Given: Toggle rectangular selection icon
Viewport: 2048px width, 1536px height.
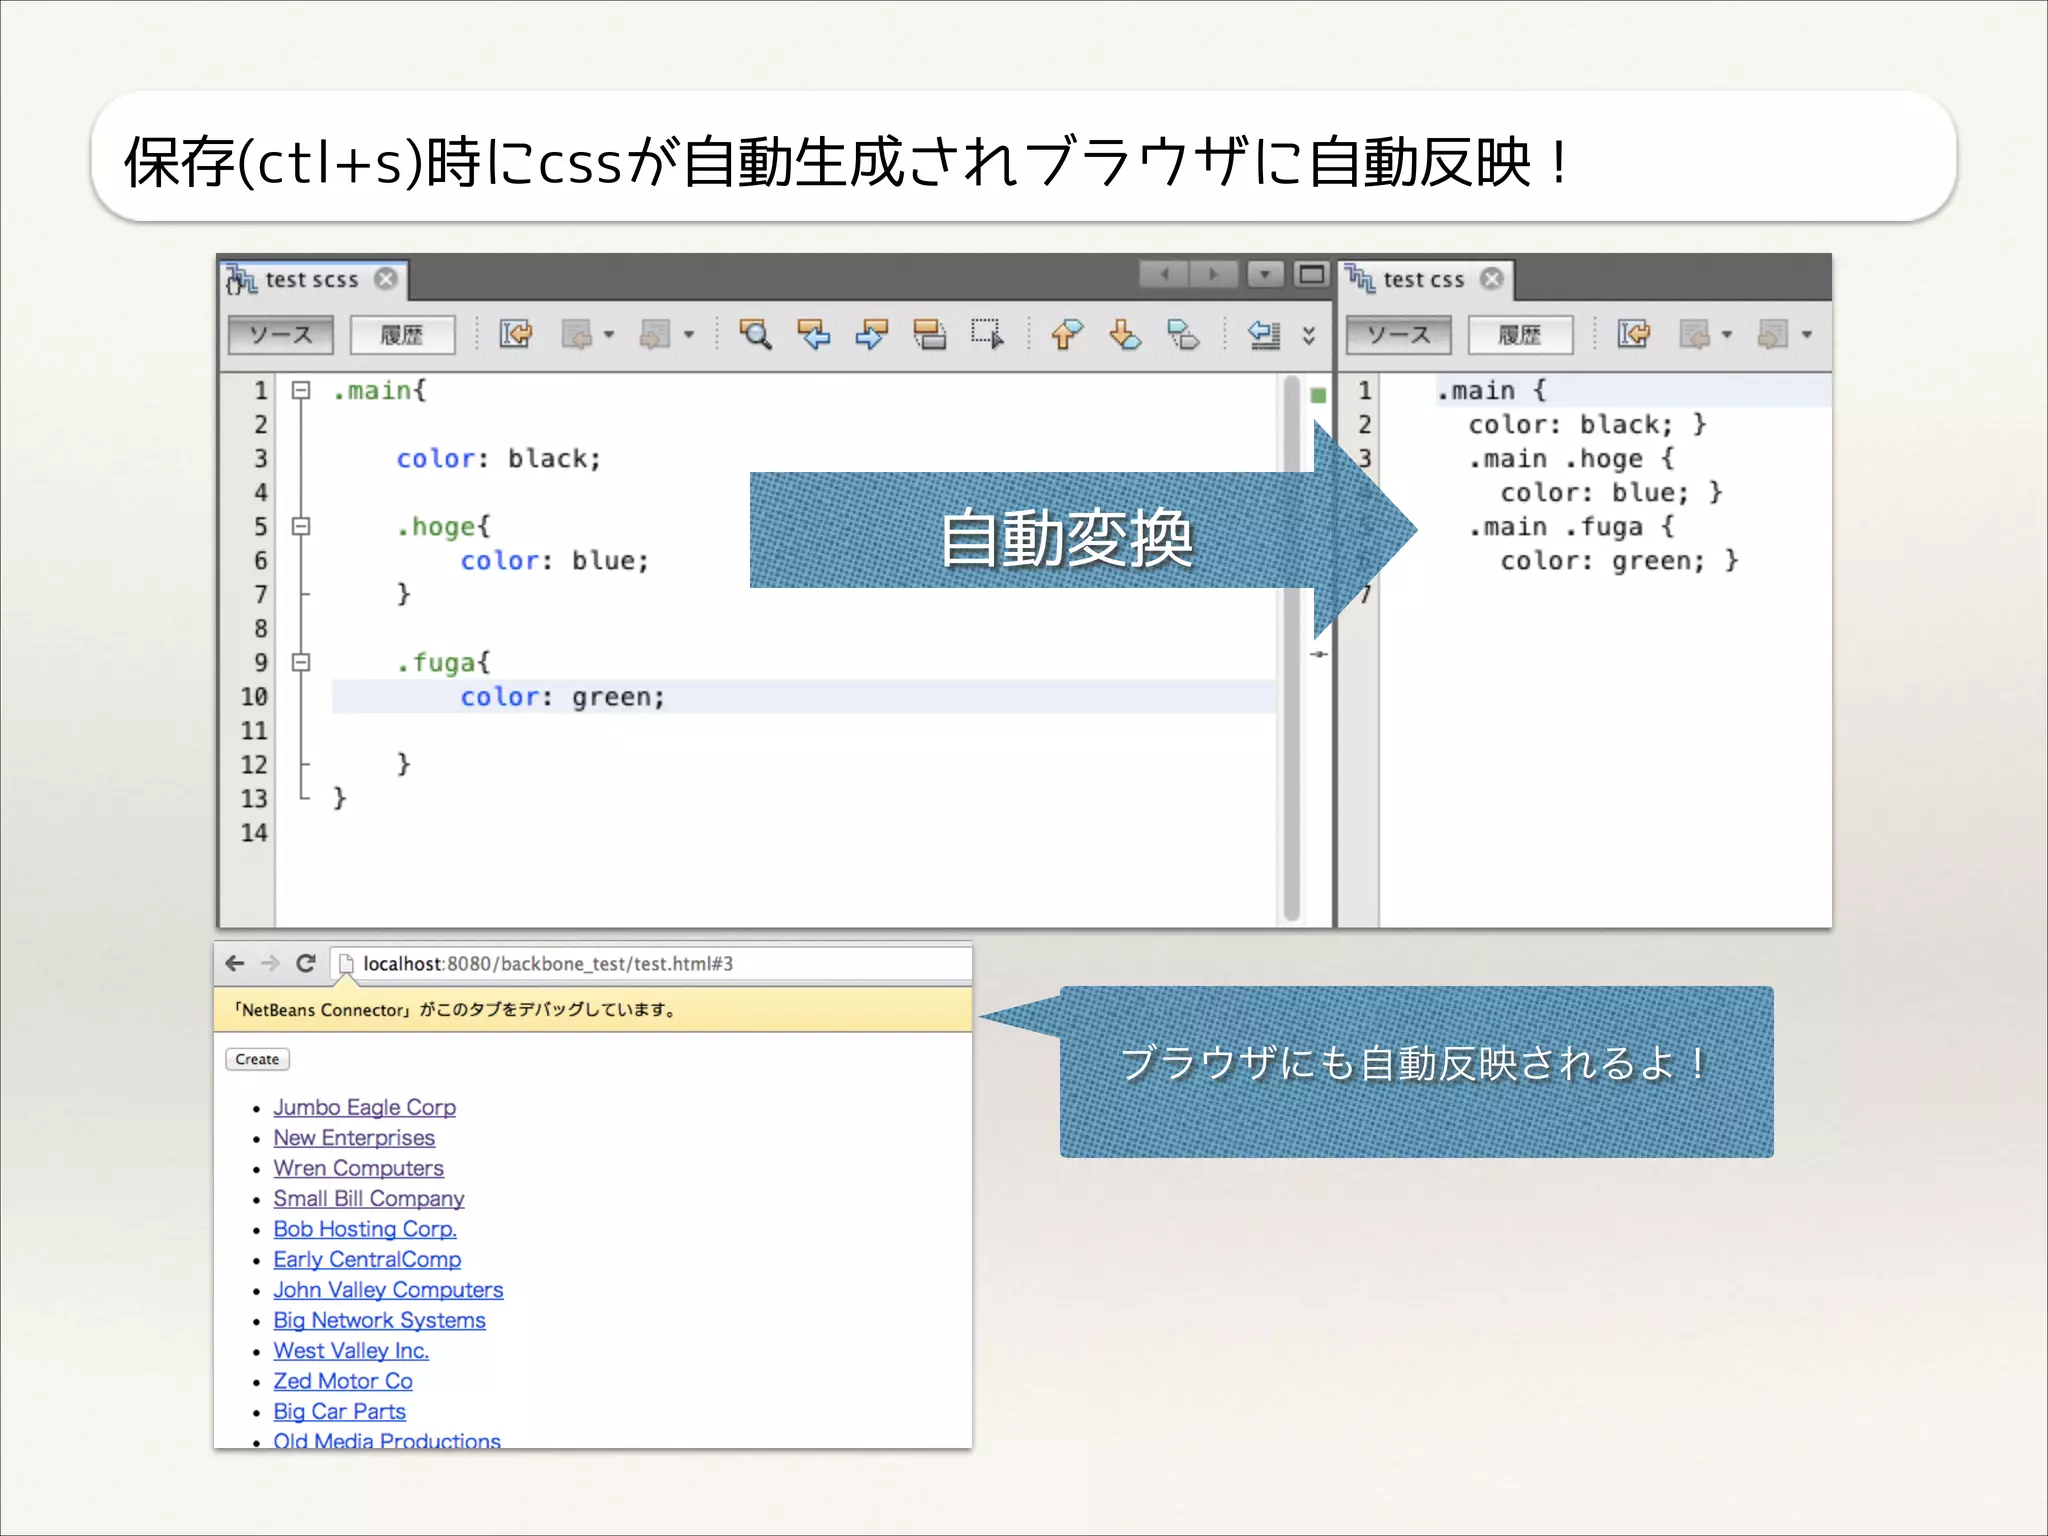Looking at the screenshot, I should (987, 334).
